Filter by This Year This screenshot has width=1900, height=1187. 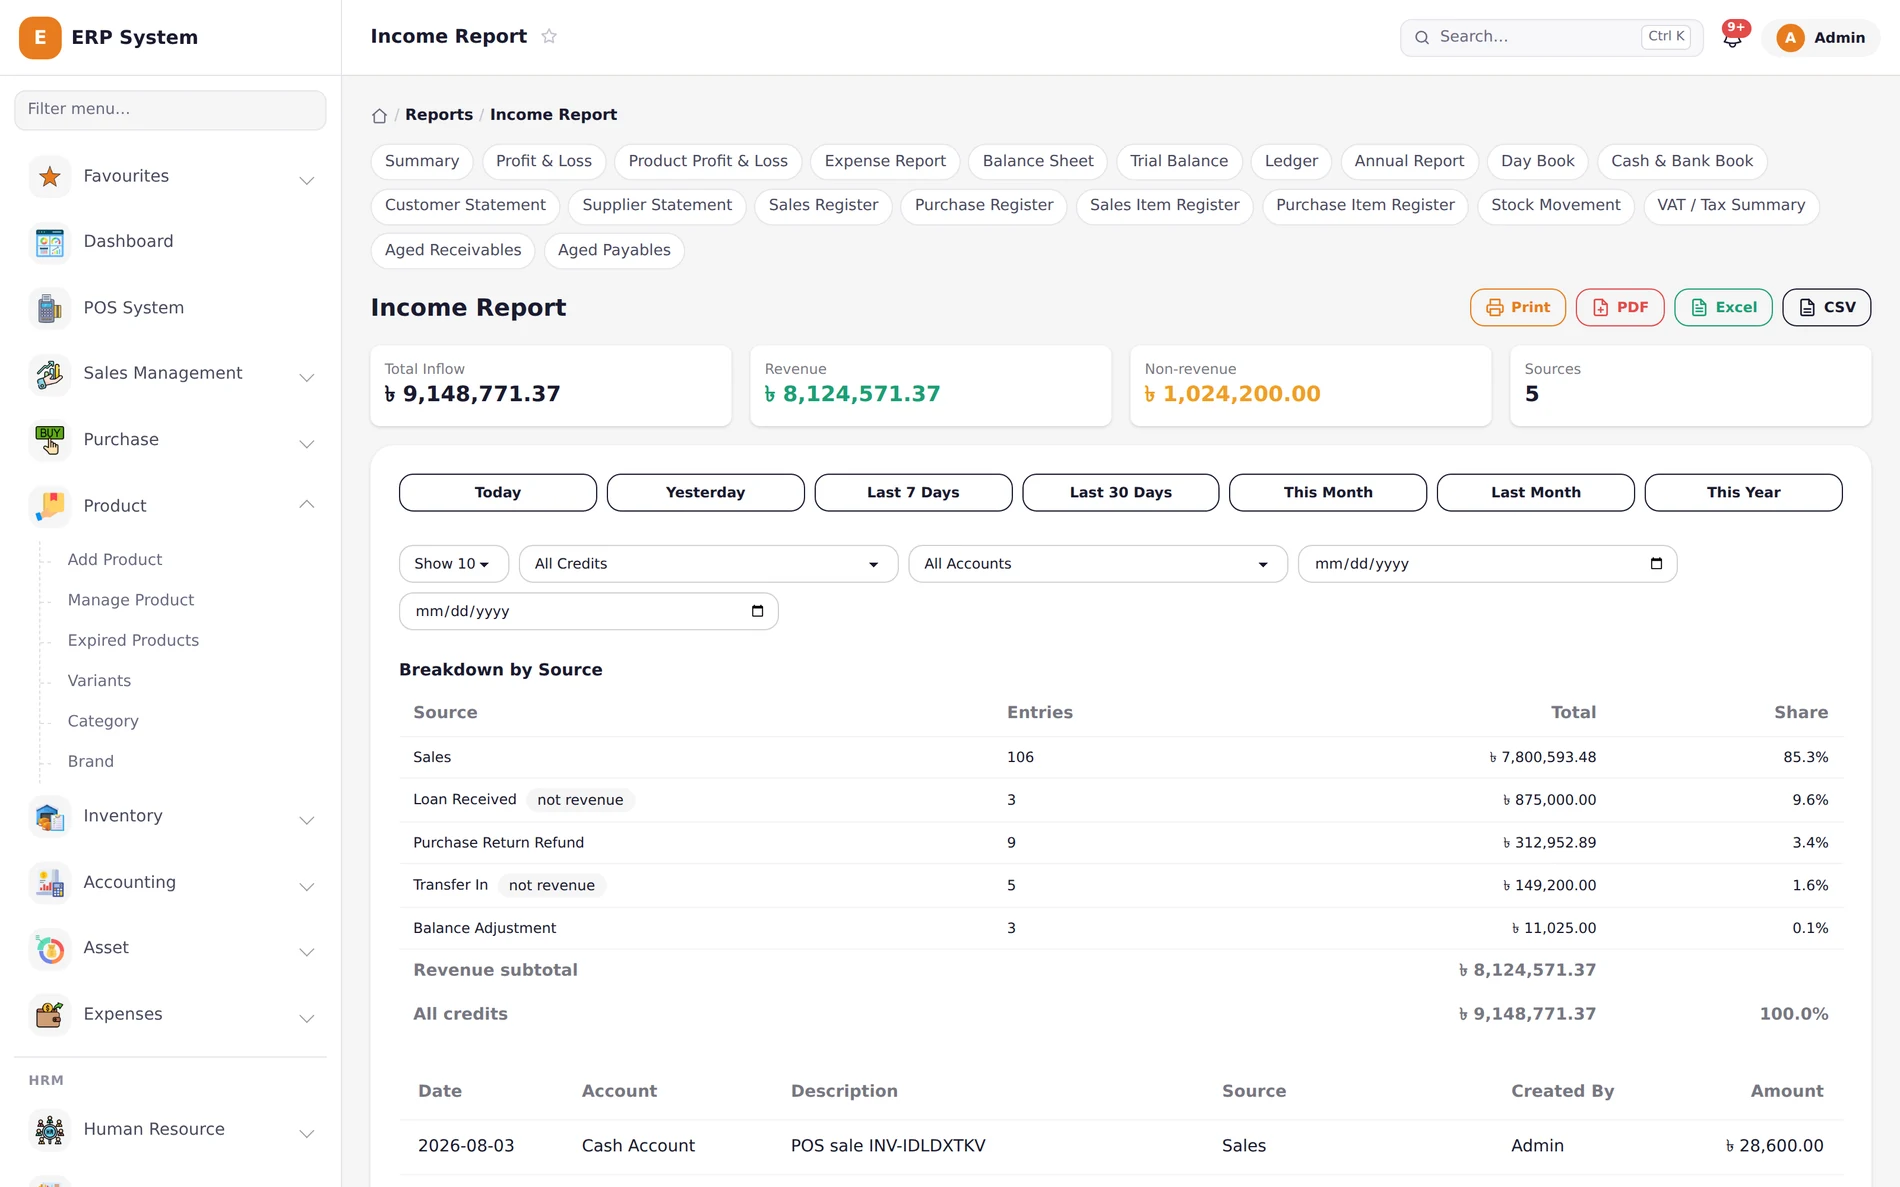[x=1743, y=493]
